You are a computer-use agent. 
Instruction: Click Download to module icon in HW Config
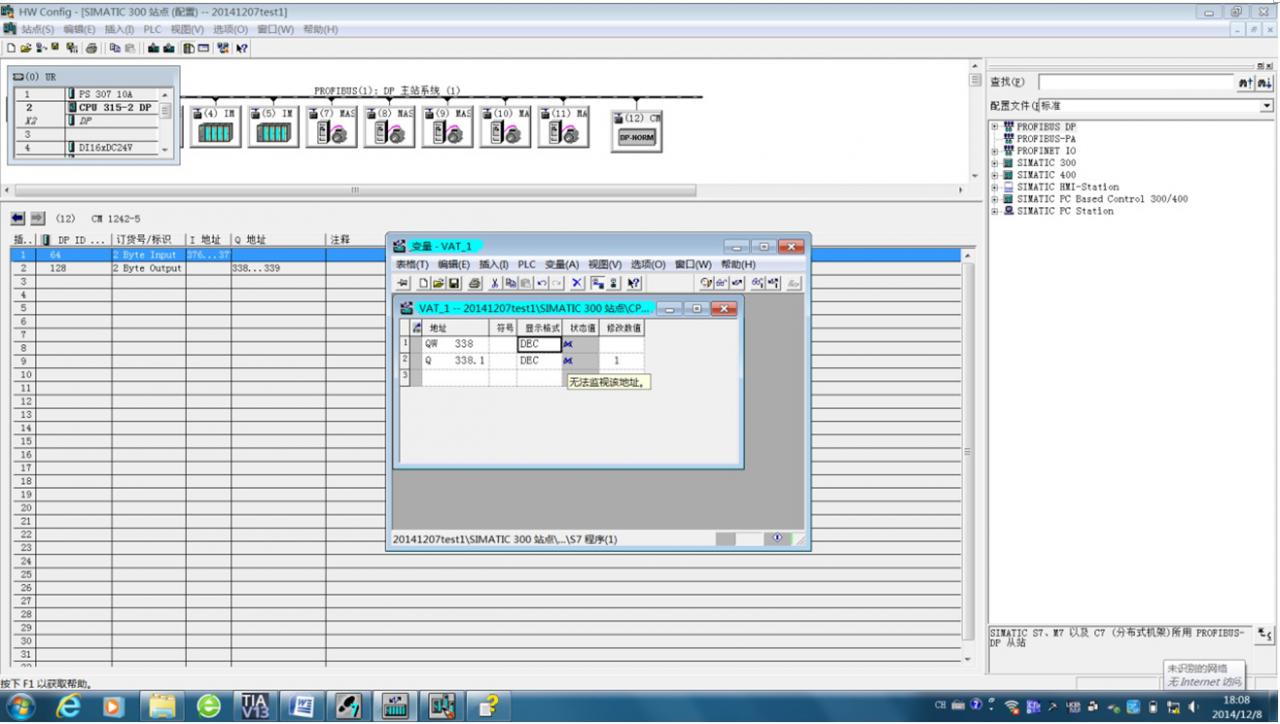point(153,47)
